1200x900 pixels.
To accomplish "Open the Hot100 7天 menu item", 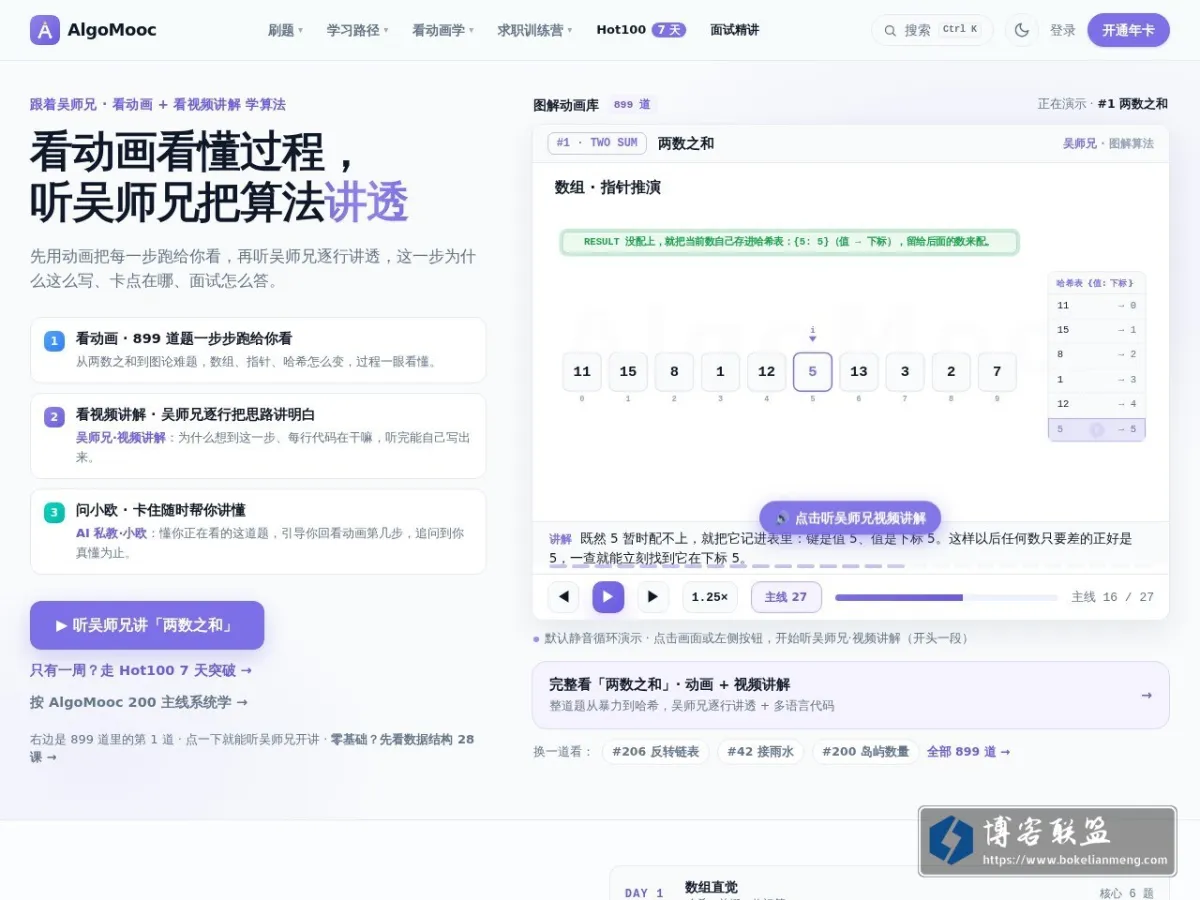I will (641, 30).
